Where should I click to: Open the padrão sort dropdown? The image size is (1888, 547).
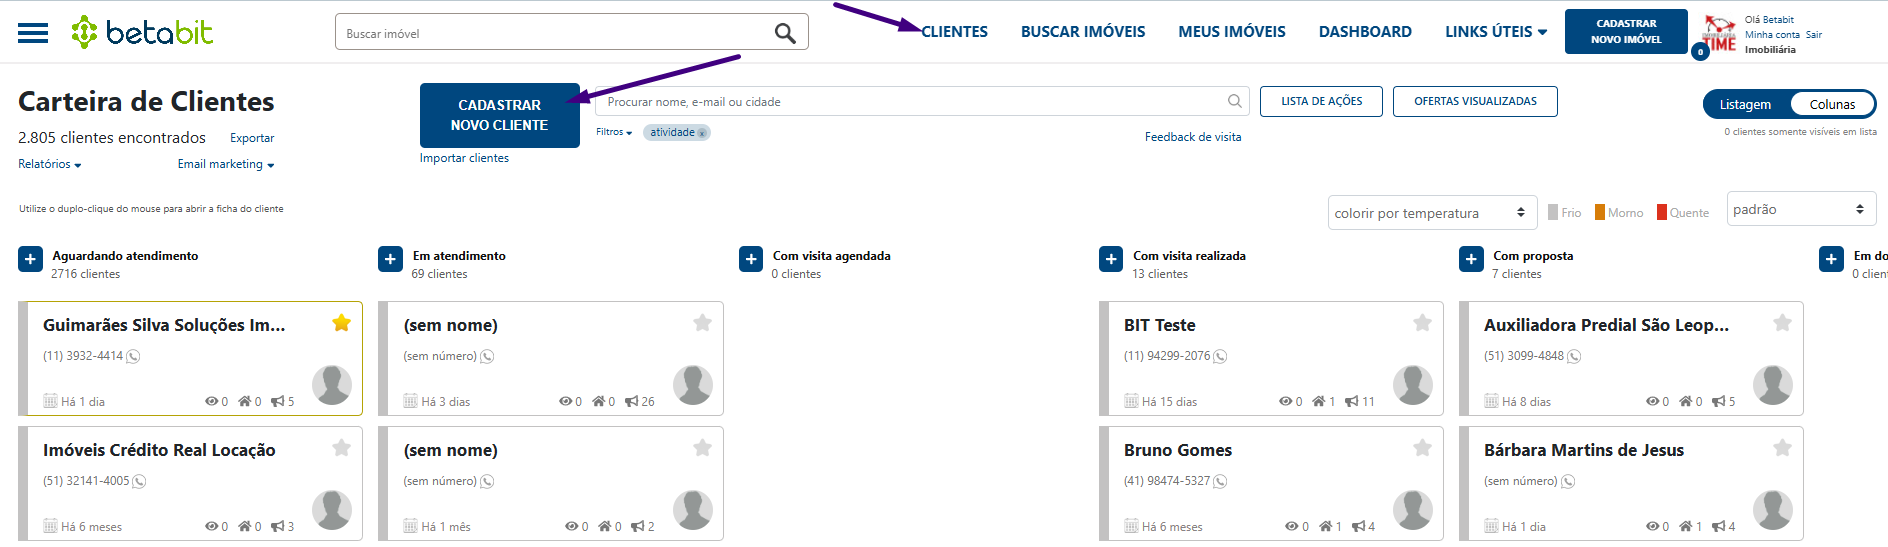pos(1800,209)
